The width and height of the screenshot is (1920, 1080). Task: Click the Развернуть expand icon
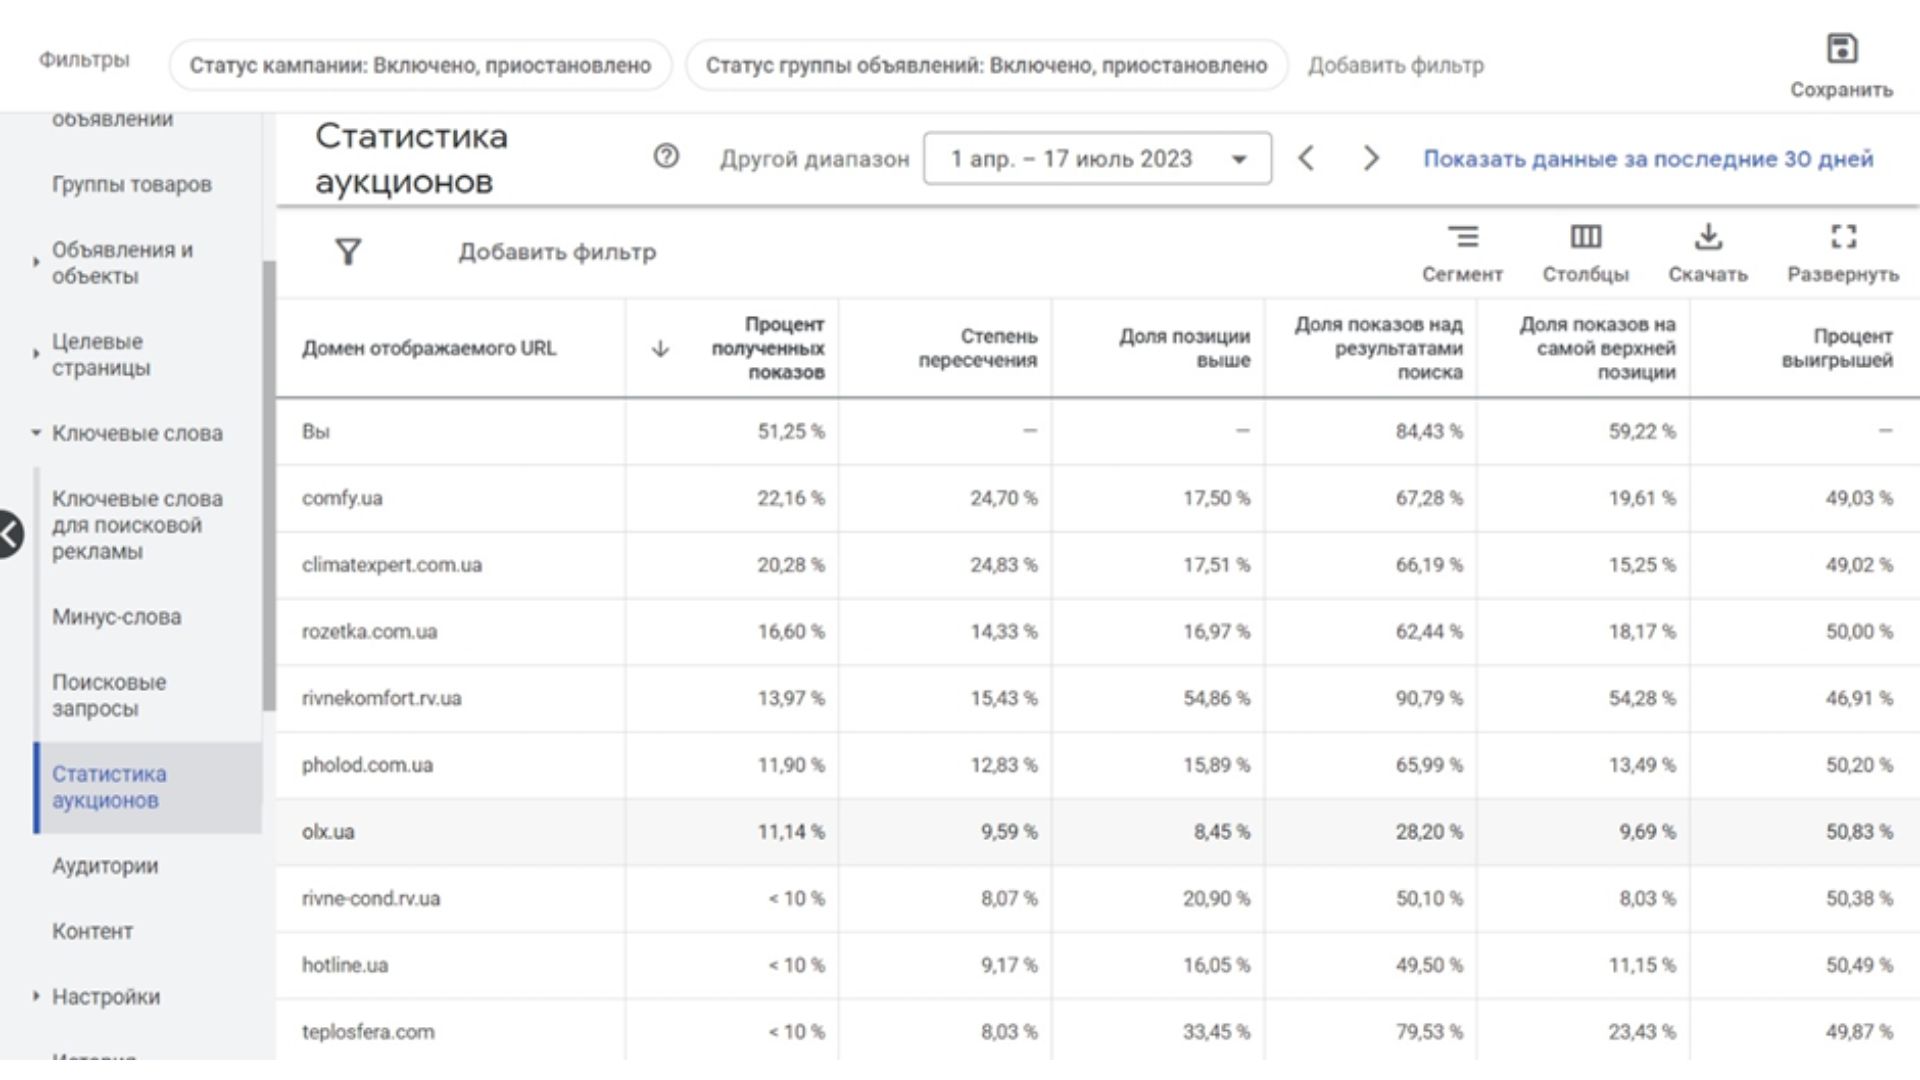(1843, 237)
